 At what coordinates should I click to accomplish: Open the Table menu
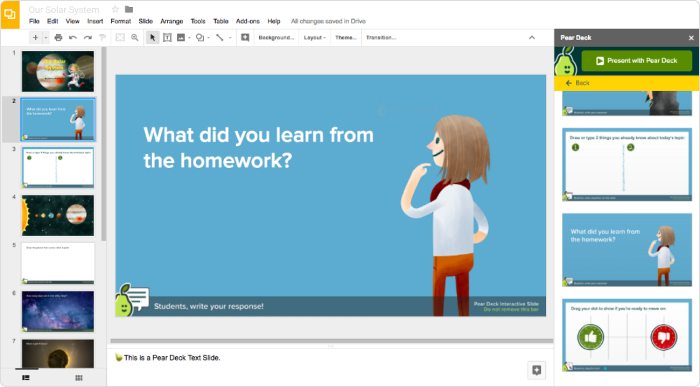(x=221, y=21)
